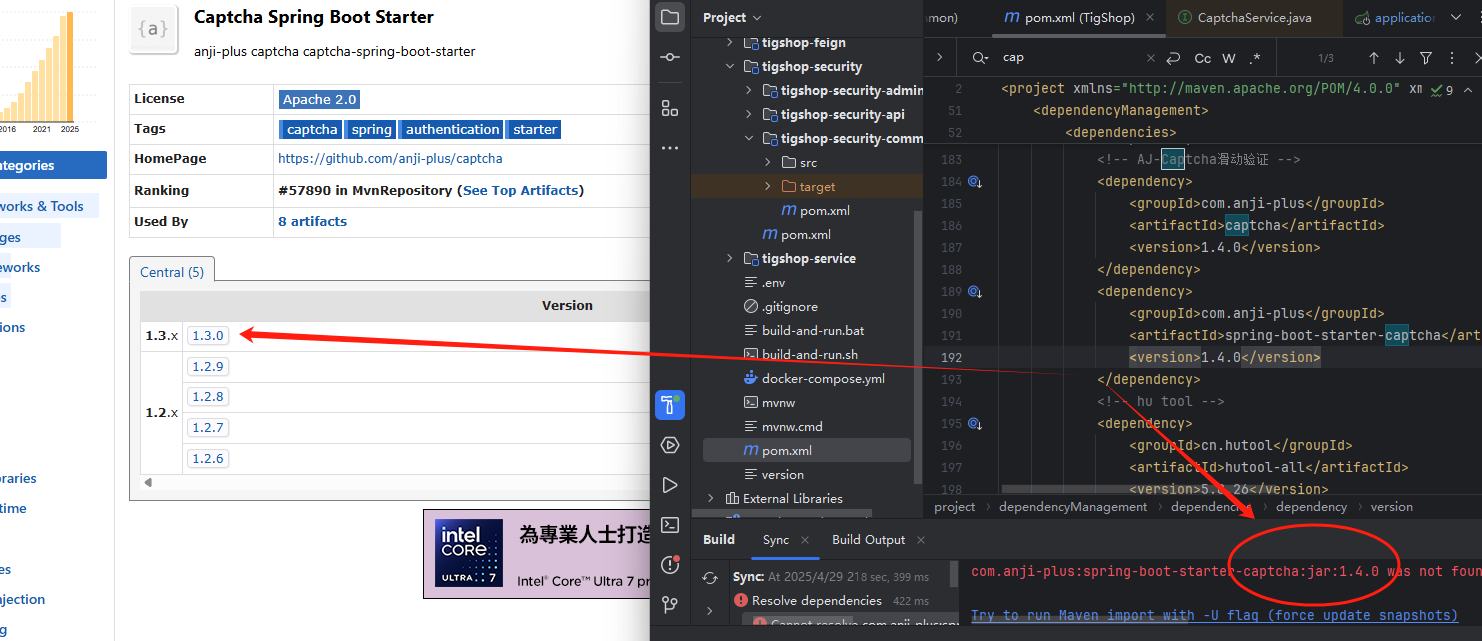
Task: Open the github.com/anji-plus/captcha homepage link
Action: [x=390, y=158]
